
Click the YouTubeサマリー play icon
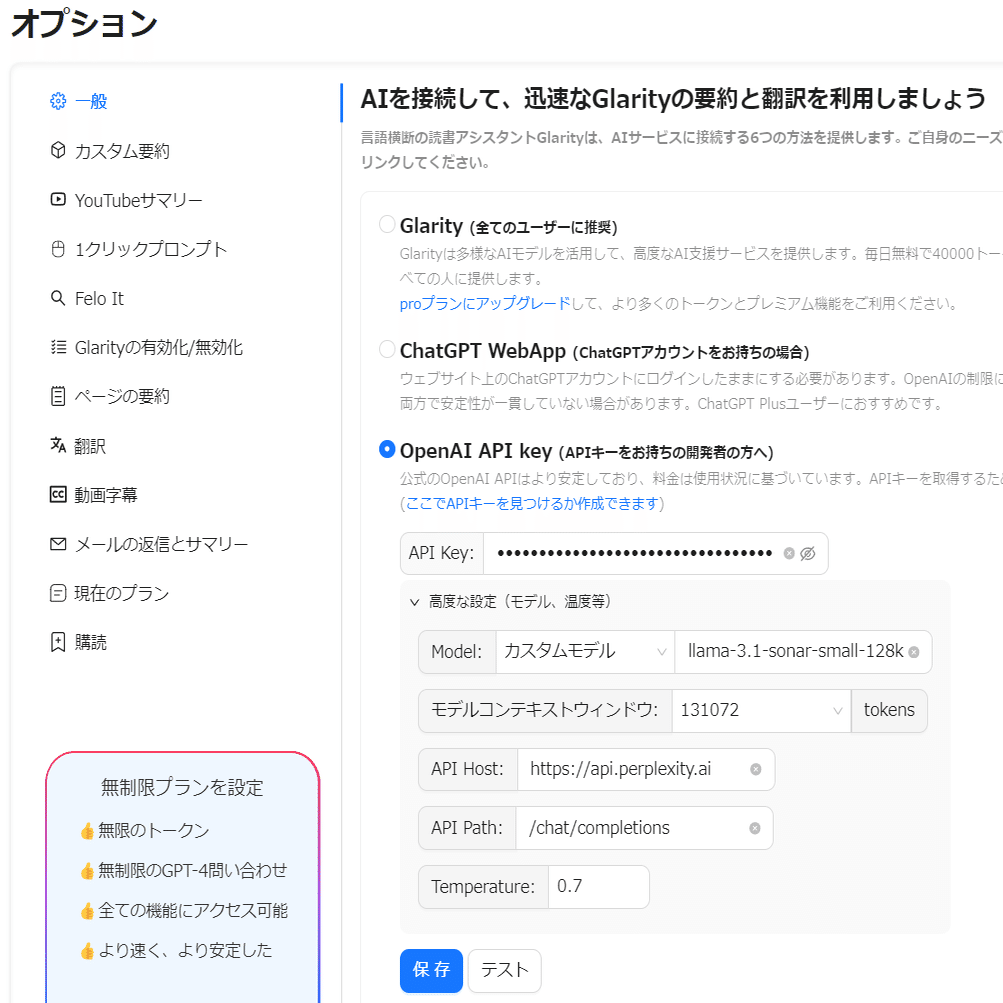coord(58,200)
